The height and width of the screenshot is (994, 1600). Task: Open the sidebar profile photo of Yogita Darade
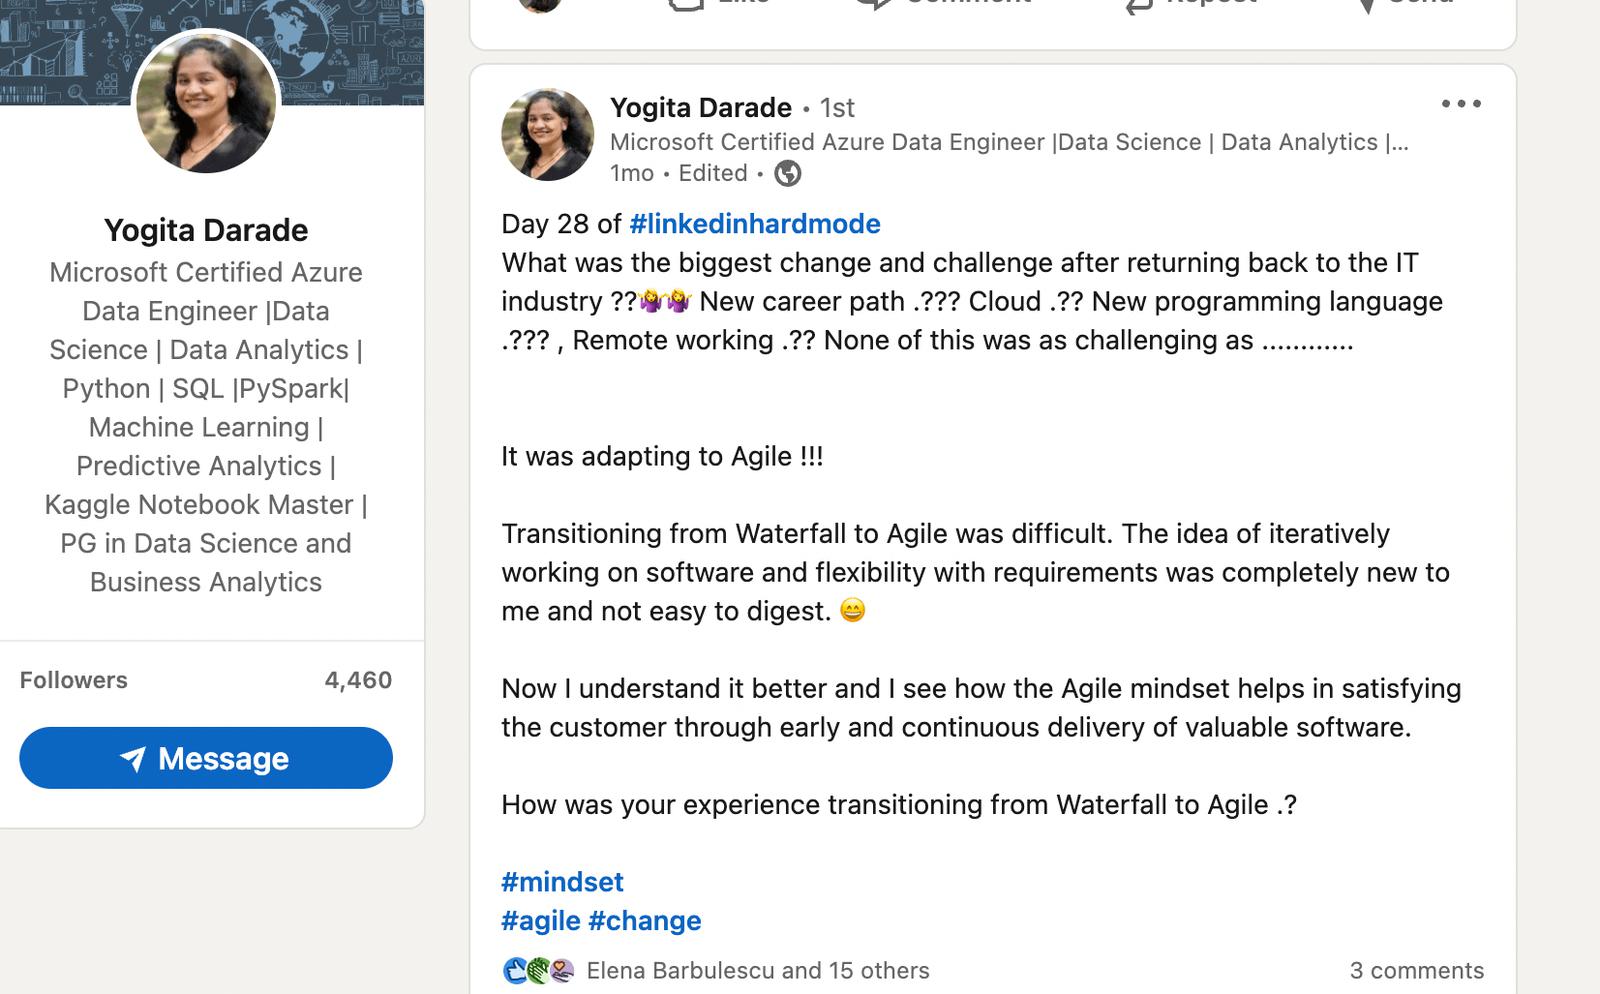click(x=206, y=101)
